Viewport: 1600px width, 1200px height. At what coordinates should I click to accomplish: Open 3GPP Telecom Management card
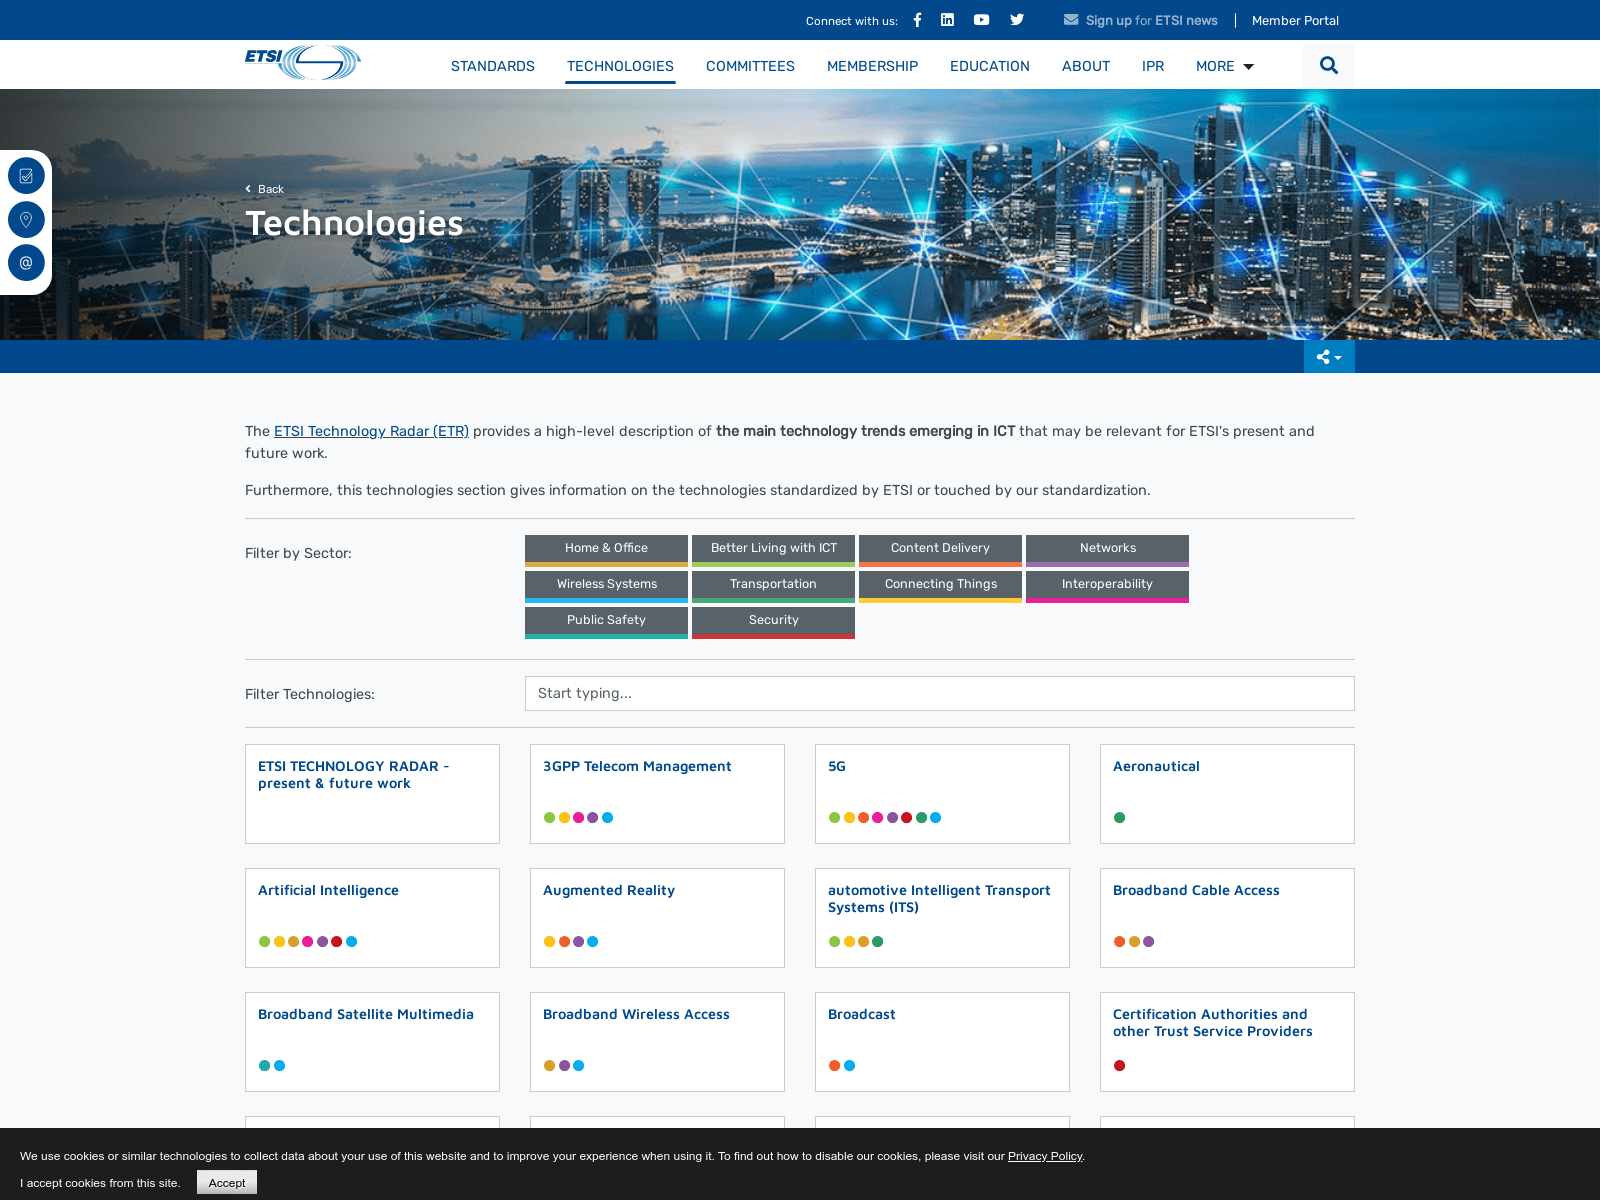pos(657,794)
